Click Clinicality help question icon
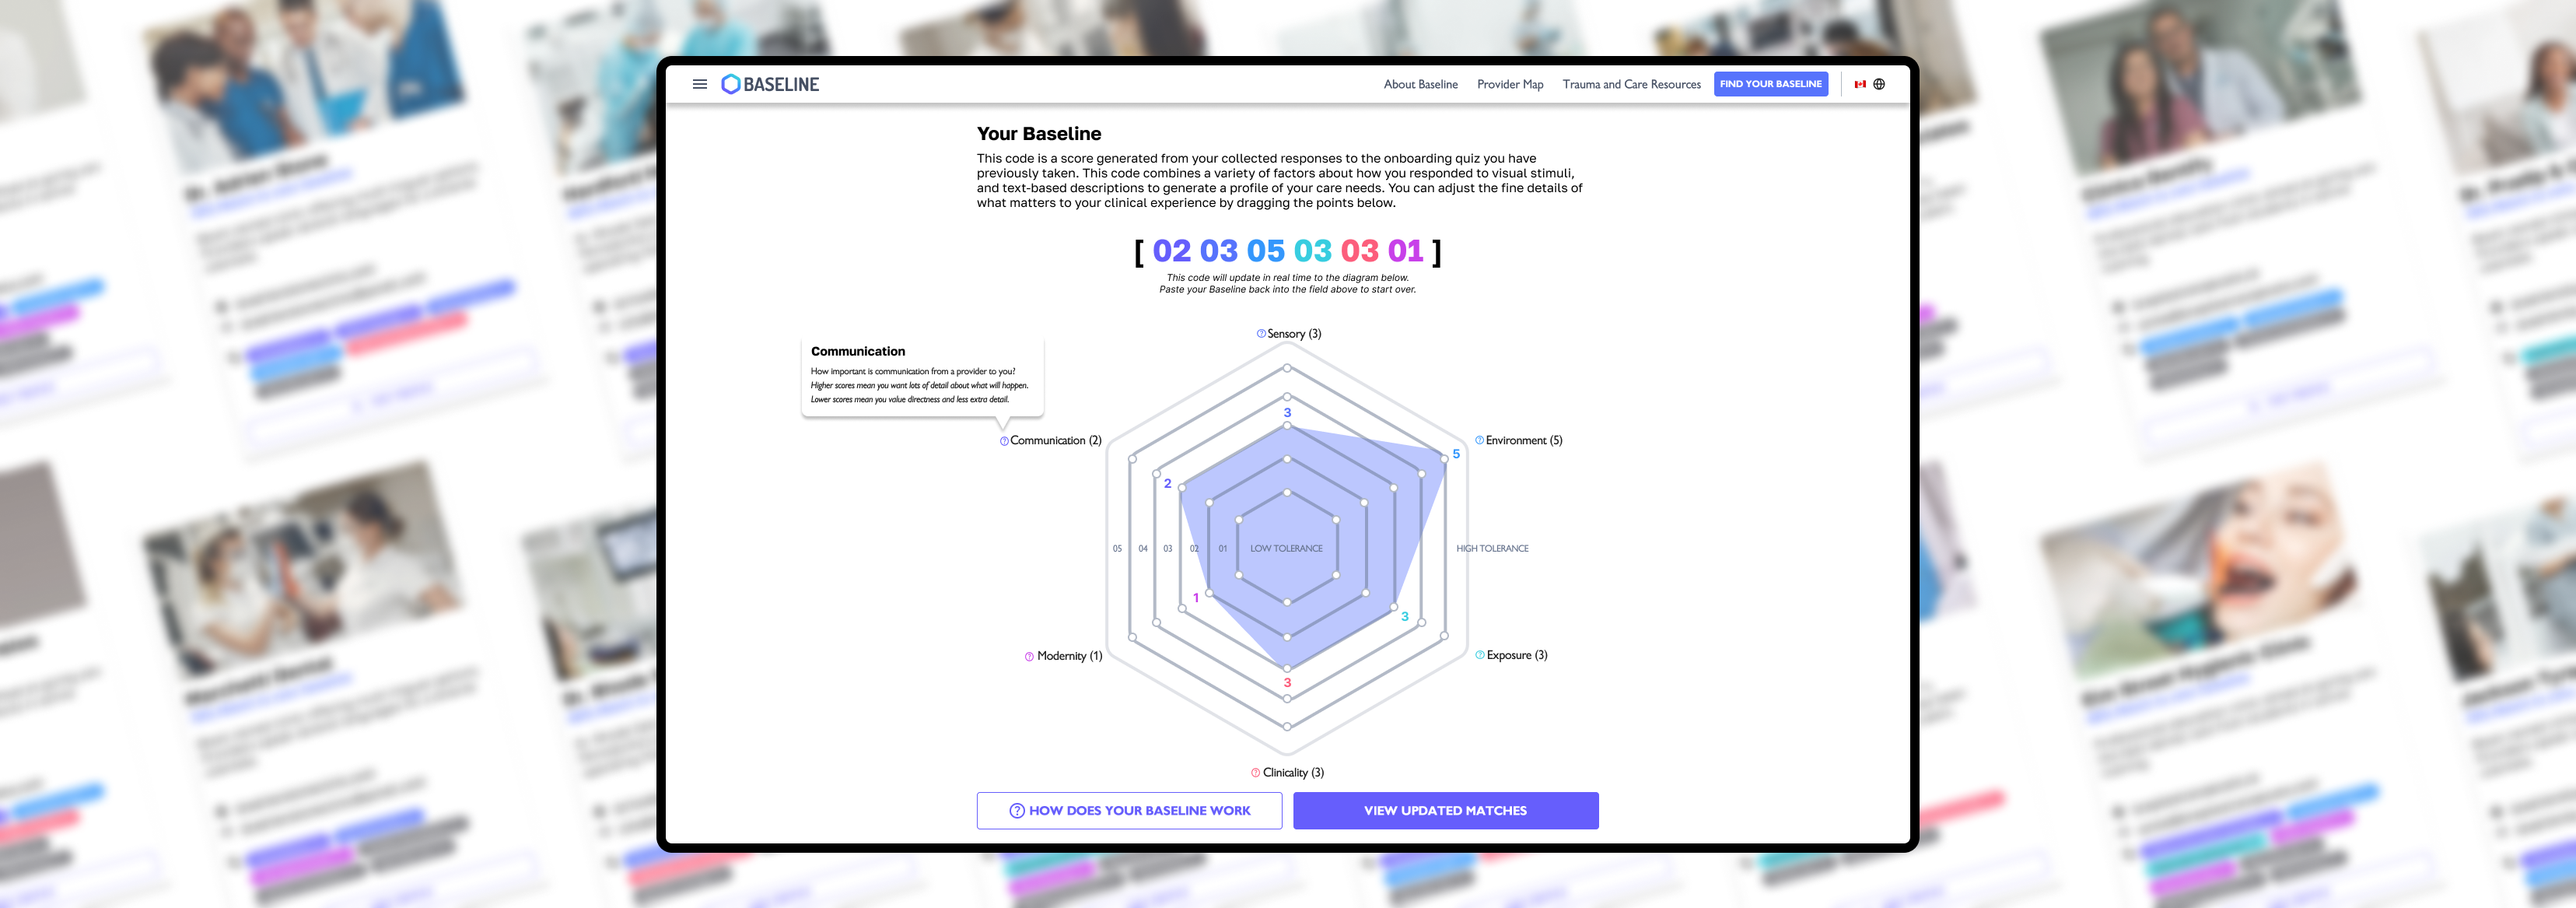 pos(1256,773)
